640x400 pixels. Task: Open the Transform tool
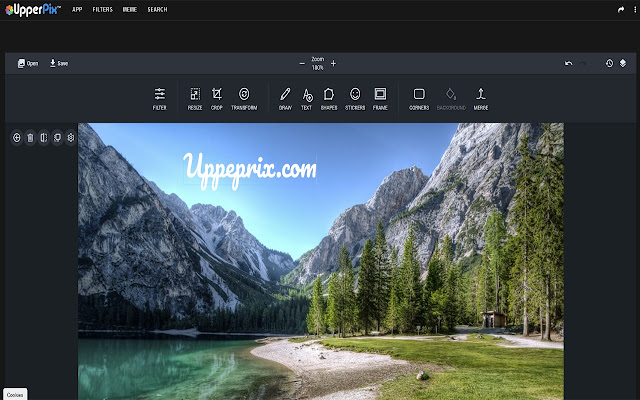coord(244,99)
